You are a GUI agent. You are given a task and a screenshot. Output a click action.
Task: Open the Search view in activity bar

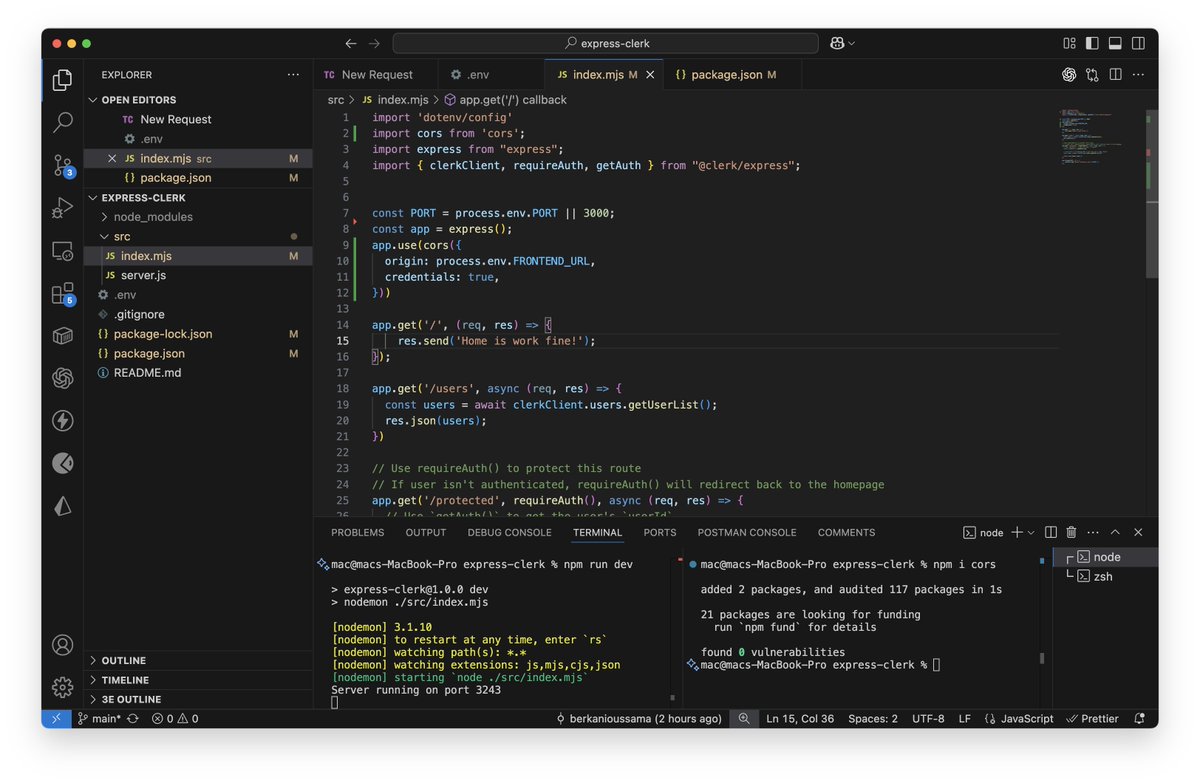tap(62, 122)
